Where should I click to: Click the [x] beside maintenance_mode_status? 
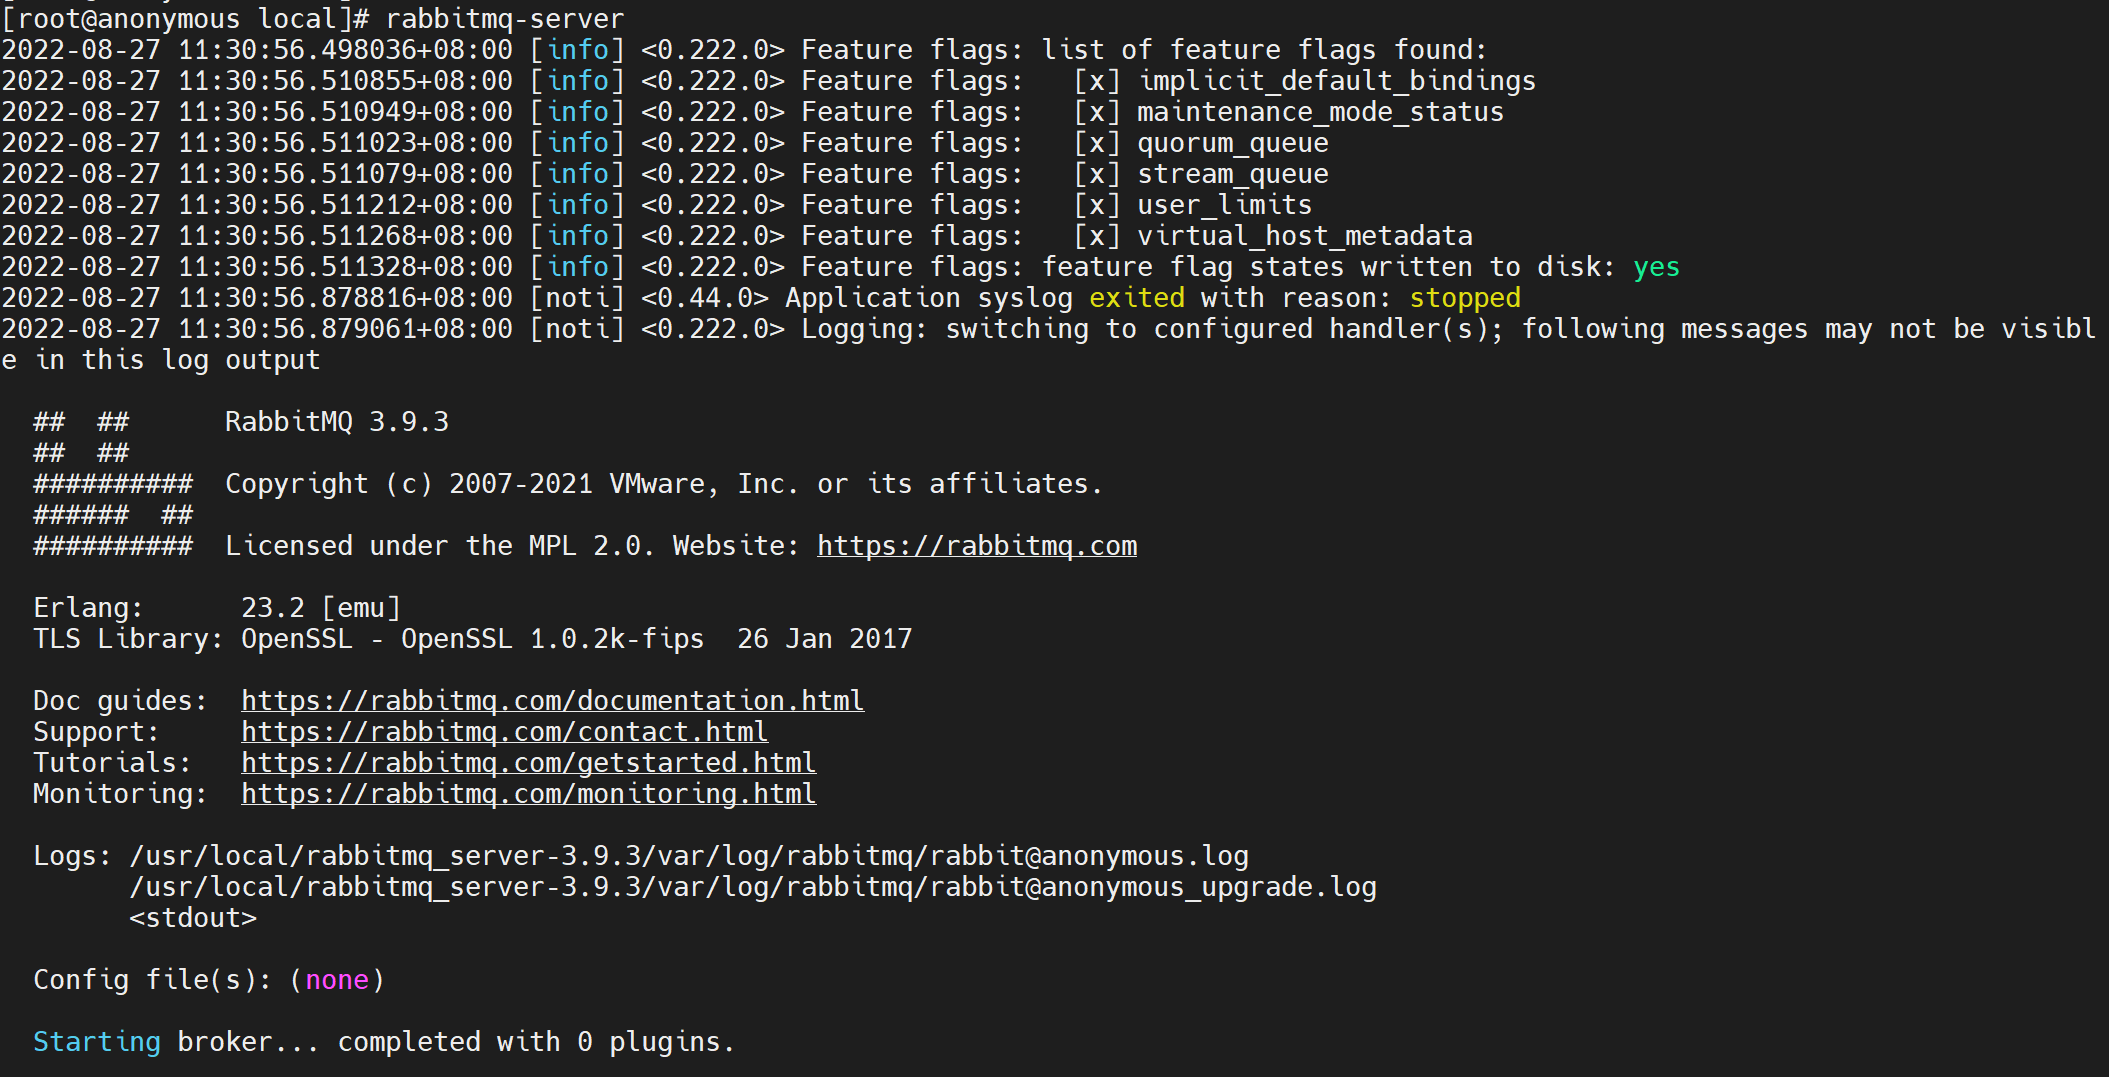(1096, 112)
